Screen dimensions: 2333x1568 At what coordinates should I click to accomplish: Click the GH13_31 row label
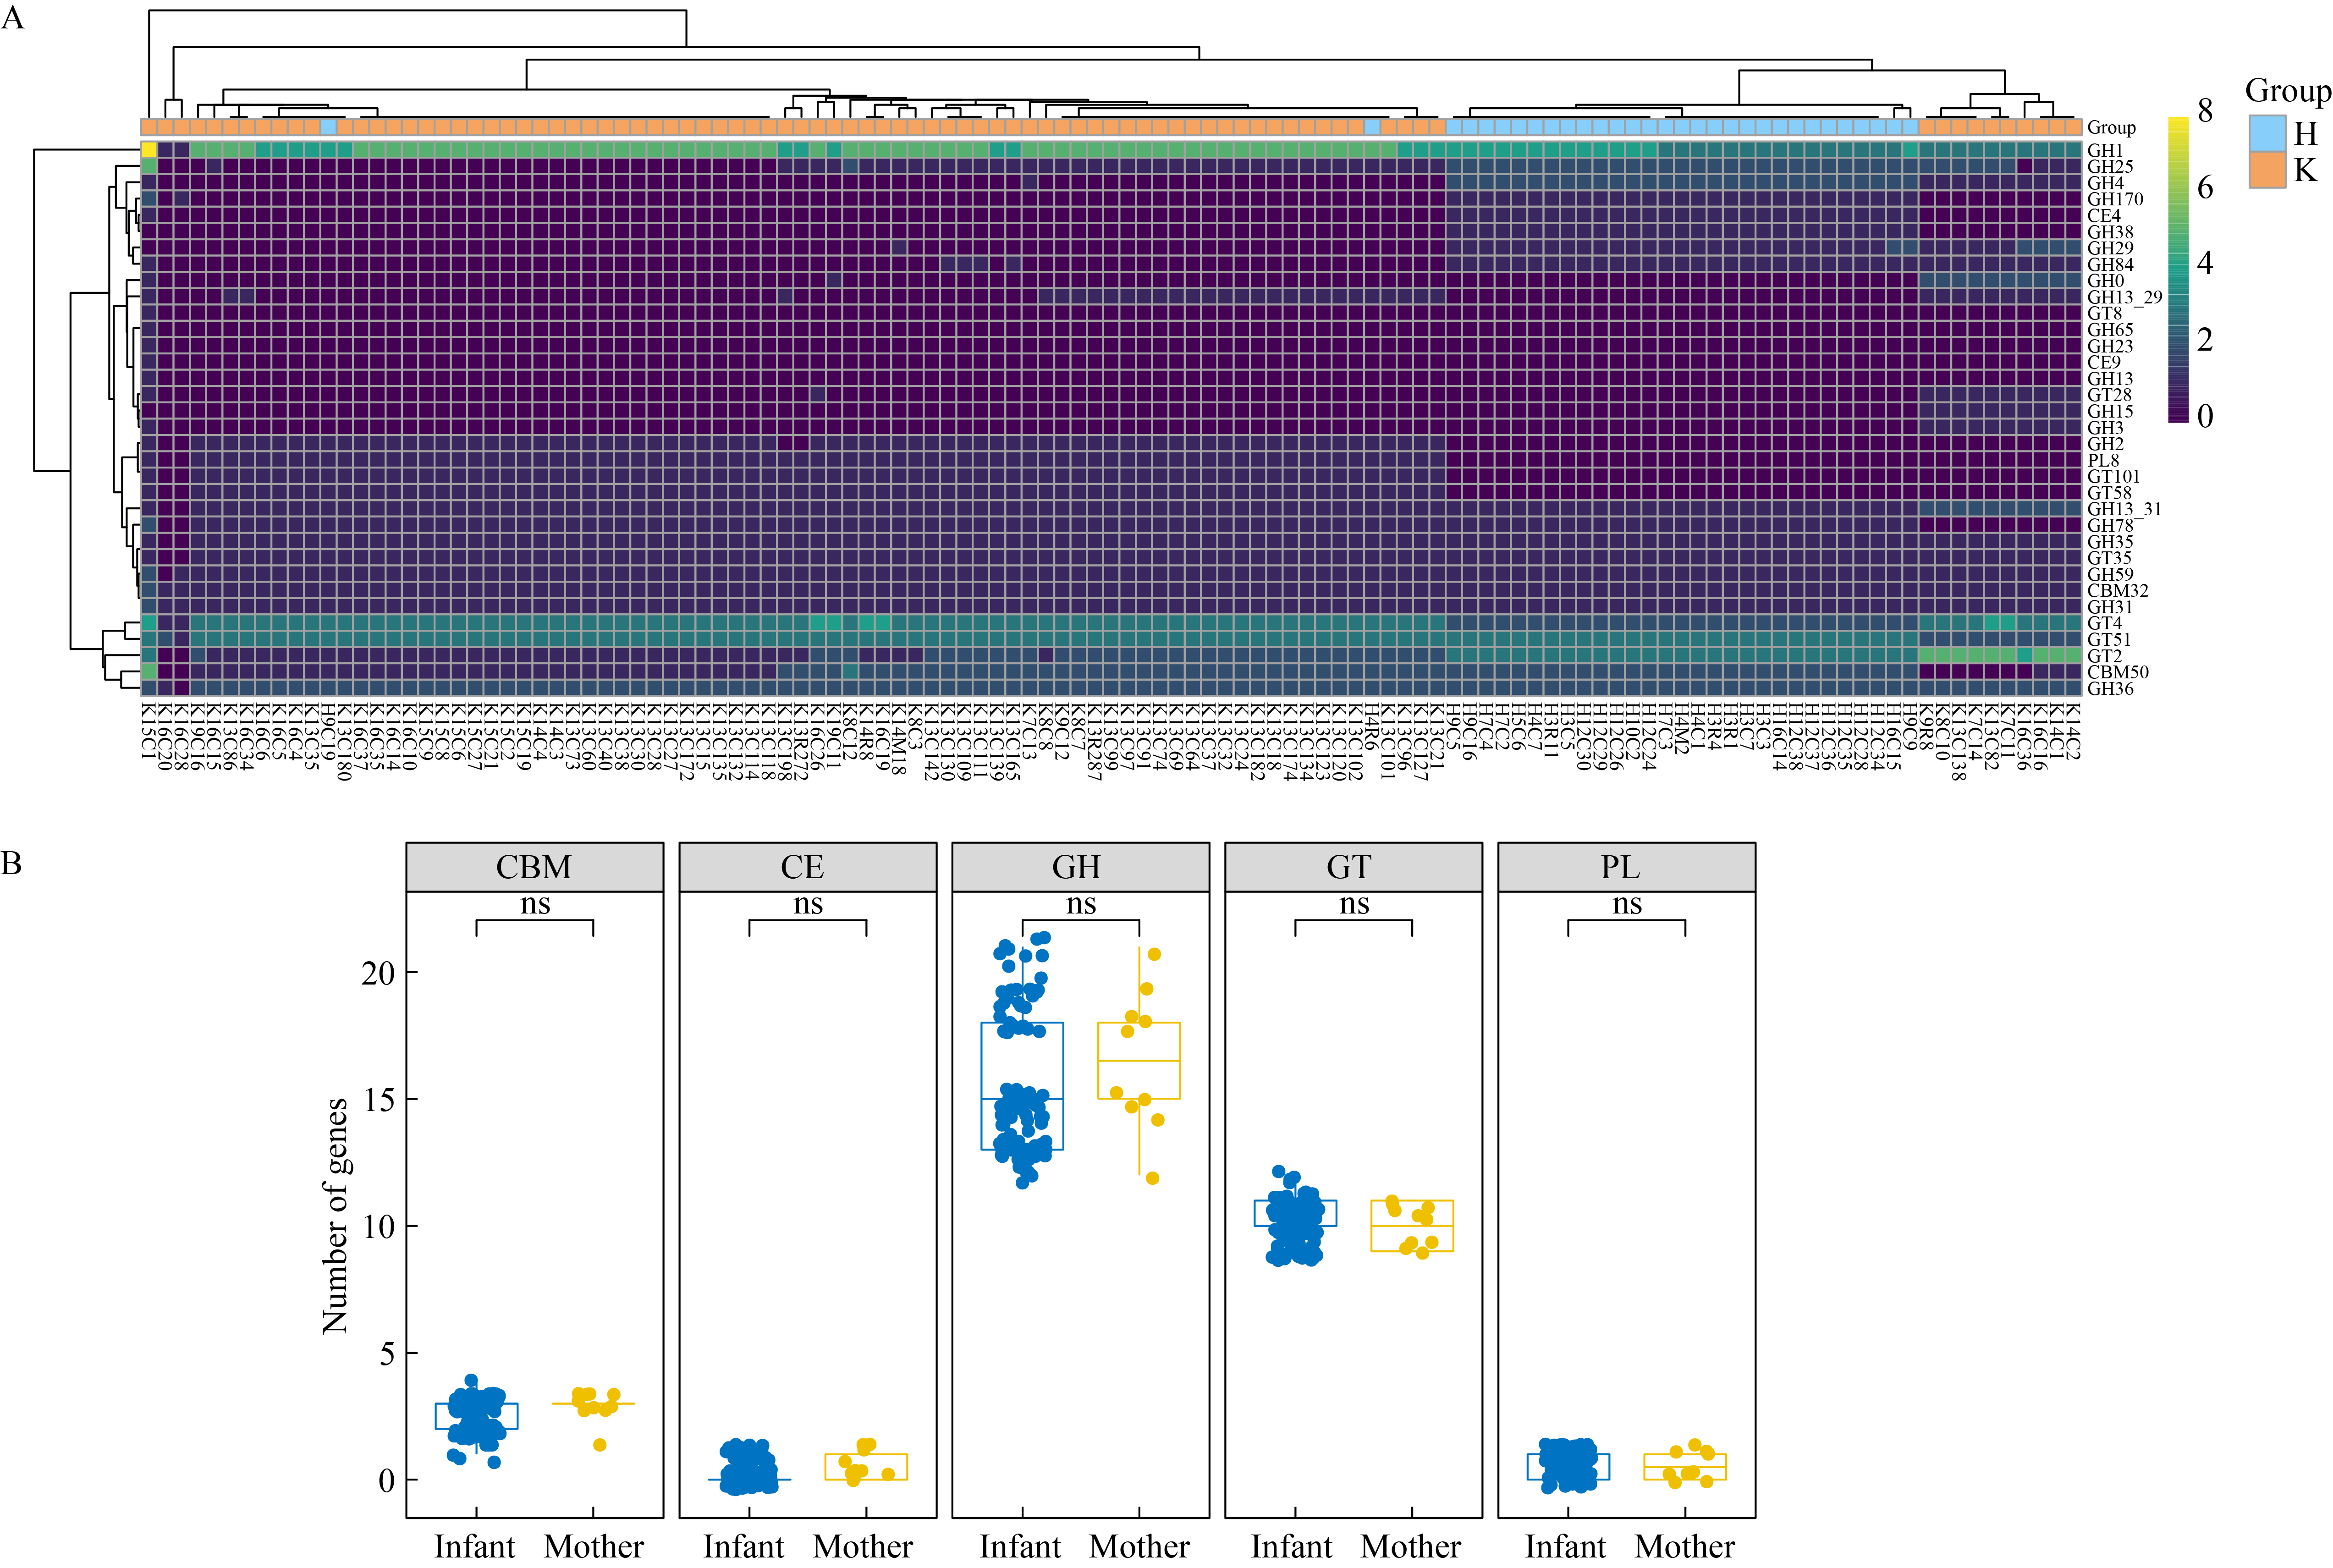pos(2124,509)
